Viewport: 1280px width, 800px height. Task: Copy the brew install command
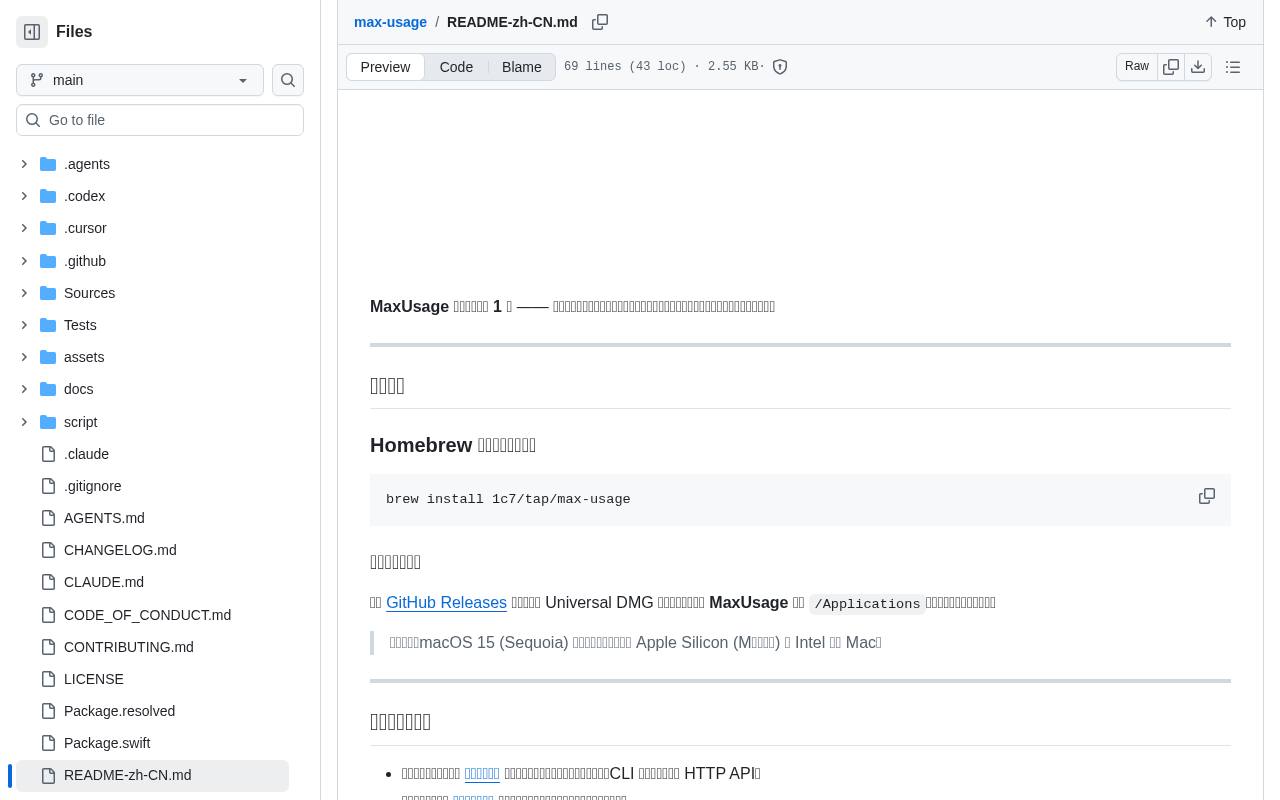(1207, 497)
